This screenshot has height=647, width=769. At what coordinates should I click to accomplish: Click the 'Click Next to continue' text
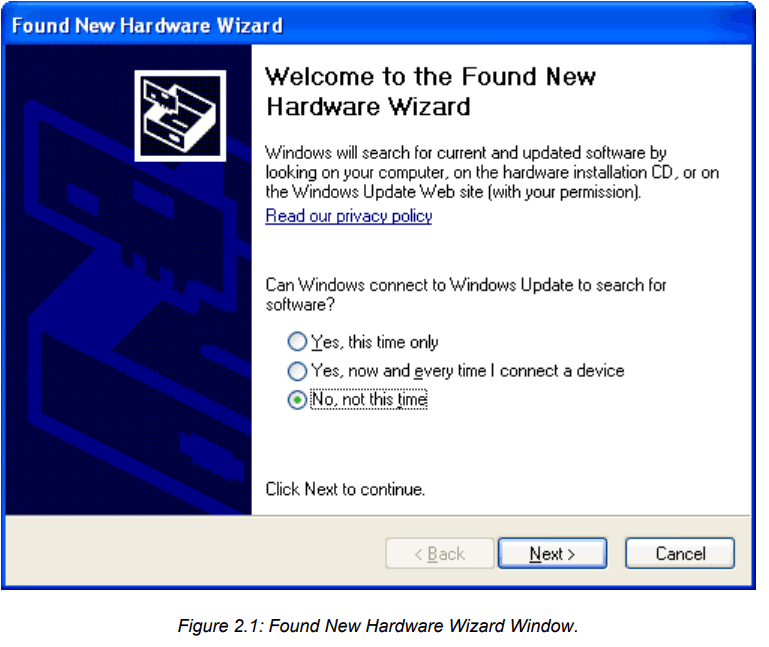[345, 489]
